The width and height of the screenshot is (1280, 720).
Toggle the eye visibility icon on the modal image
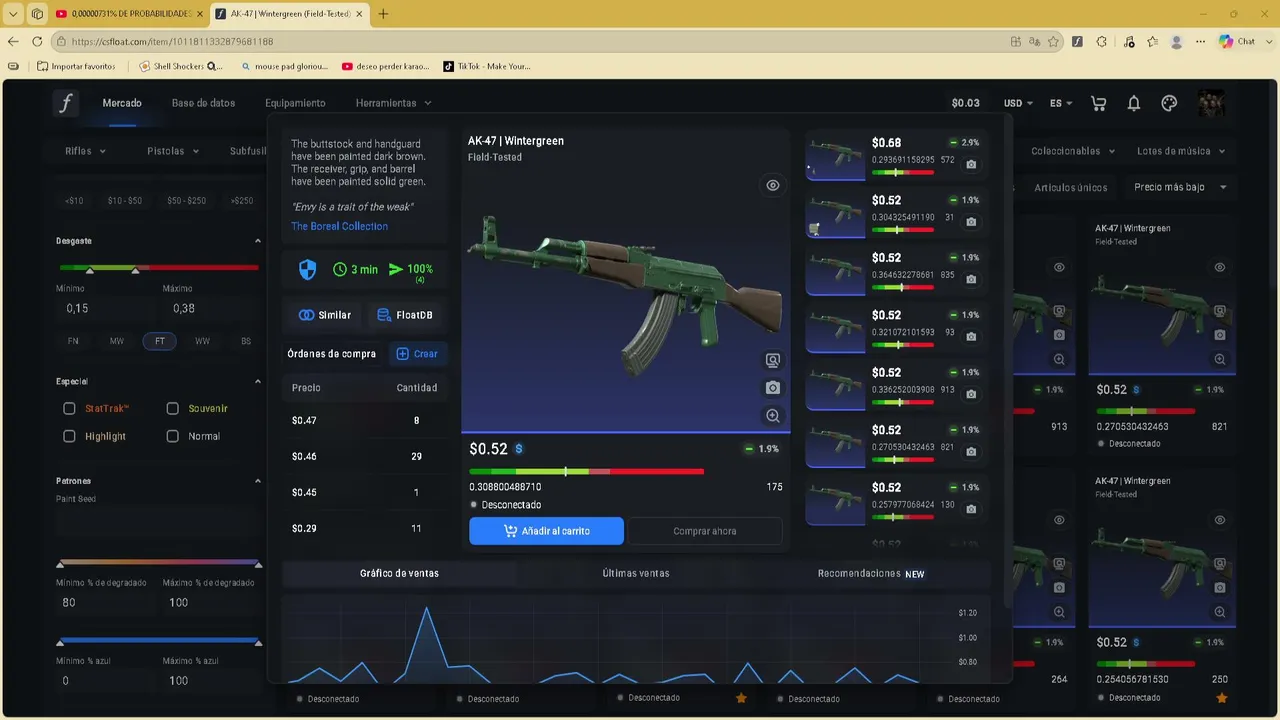772,185
